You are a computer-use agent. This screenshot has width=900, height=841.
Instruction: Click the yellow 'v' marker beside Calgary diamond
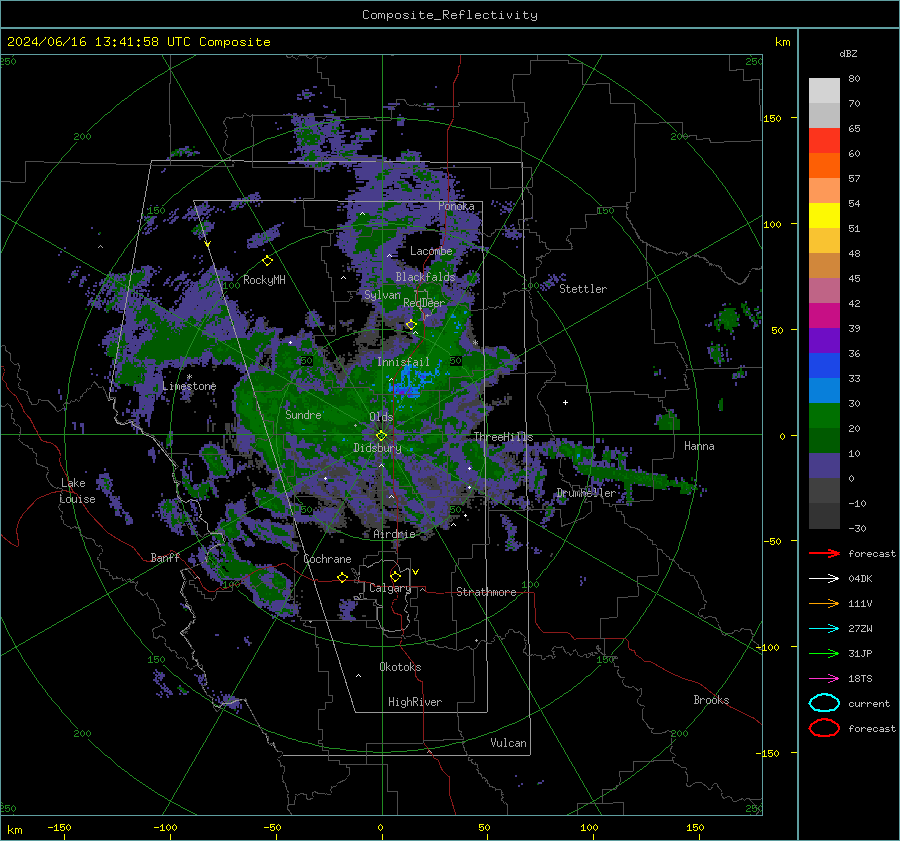(x=416, y=572)
